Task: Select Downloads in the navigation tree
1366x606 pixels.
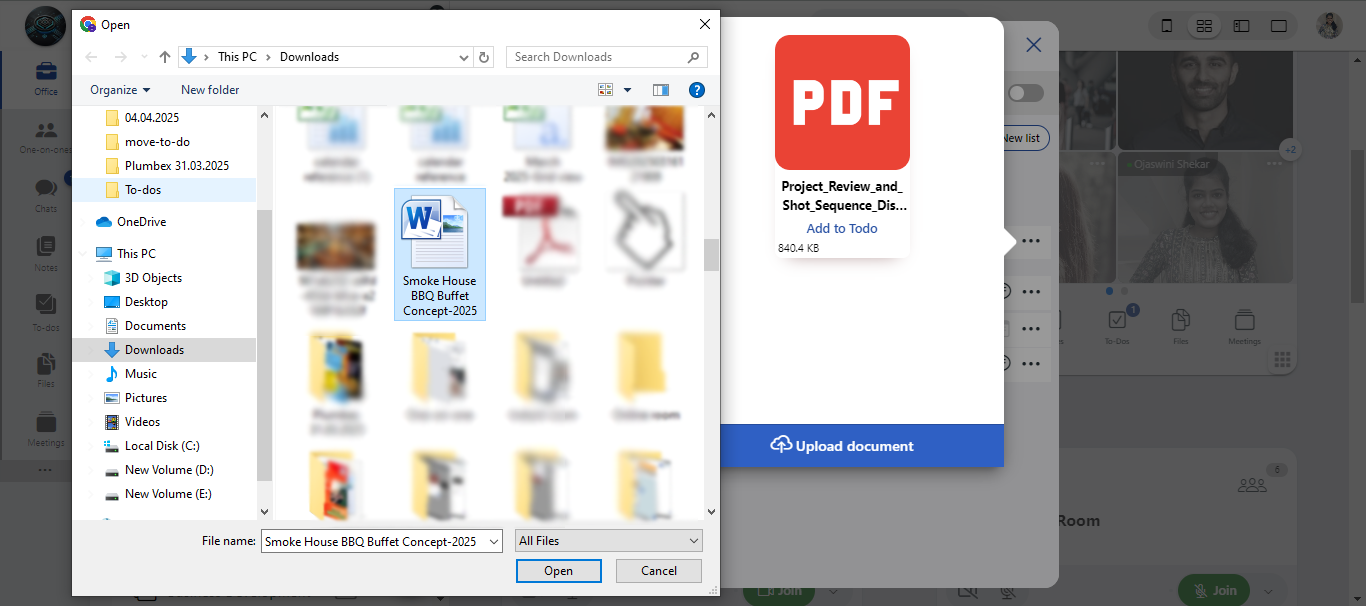Action: point(154,350)
